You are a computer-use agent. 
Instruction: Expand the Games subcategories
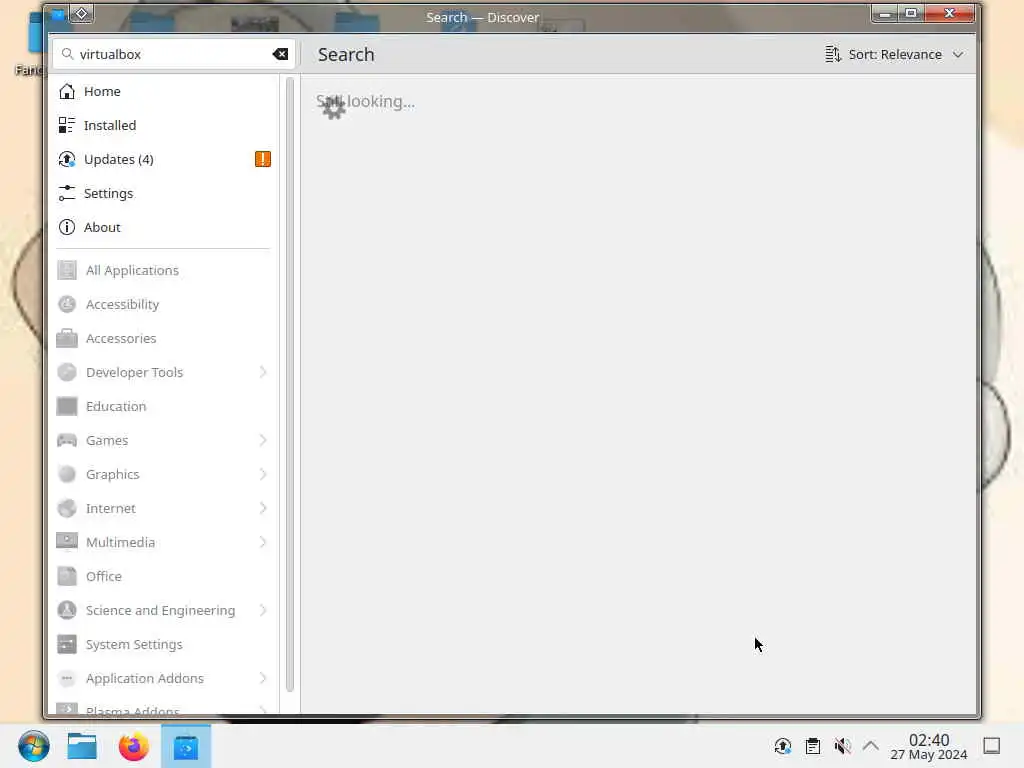tap(263, 440)
